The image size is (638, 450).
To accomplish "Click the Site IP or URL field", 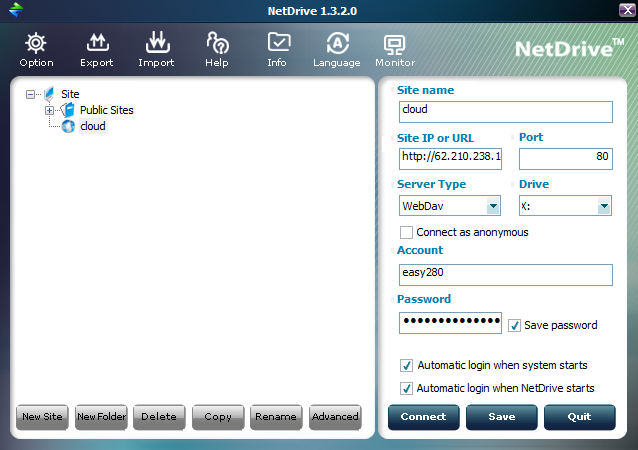I will pyautogui.click(x=450, y=158).
